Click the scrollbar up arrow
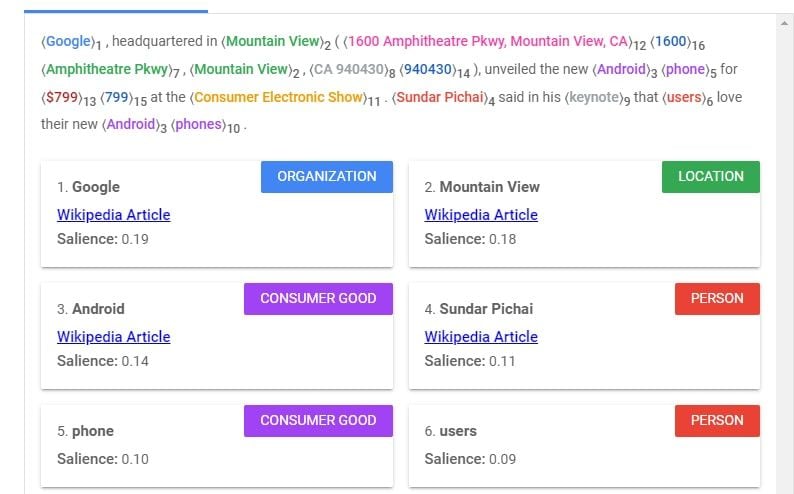 click(x=784, y=23)
